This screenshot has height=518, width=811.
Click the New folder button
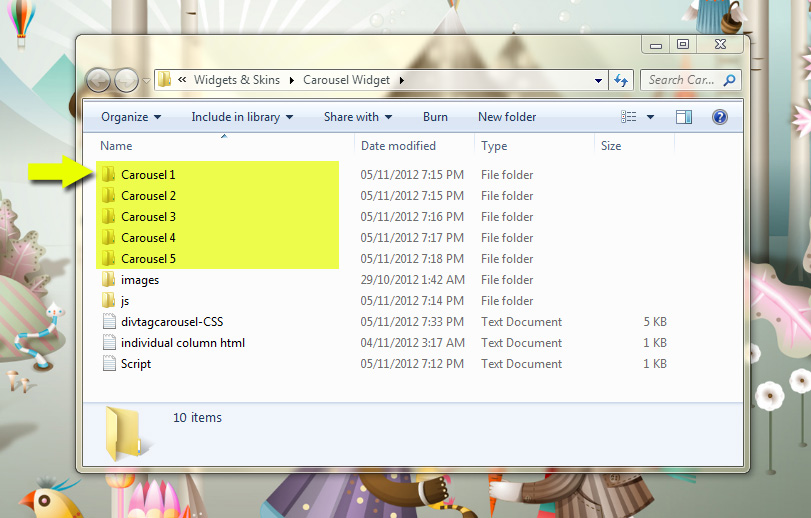(x=507, y=117)
